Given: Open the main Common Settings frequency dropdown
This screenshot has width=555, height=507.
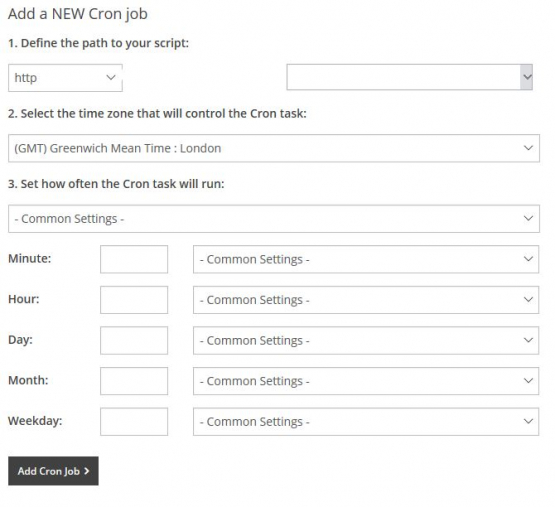Looking at the screenshot, I should pyautogui.click(x=274, y=218).
